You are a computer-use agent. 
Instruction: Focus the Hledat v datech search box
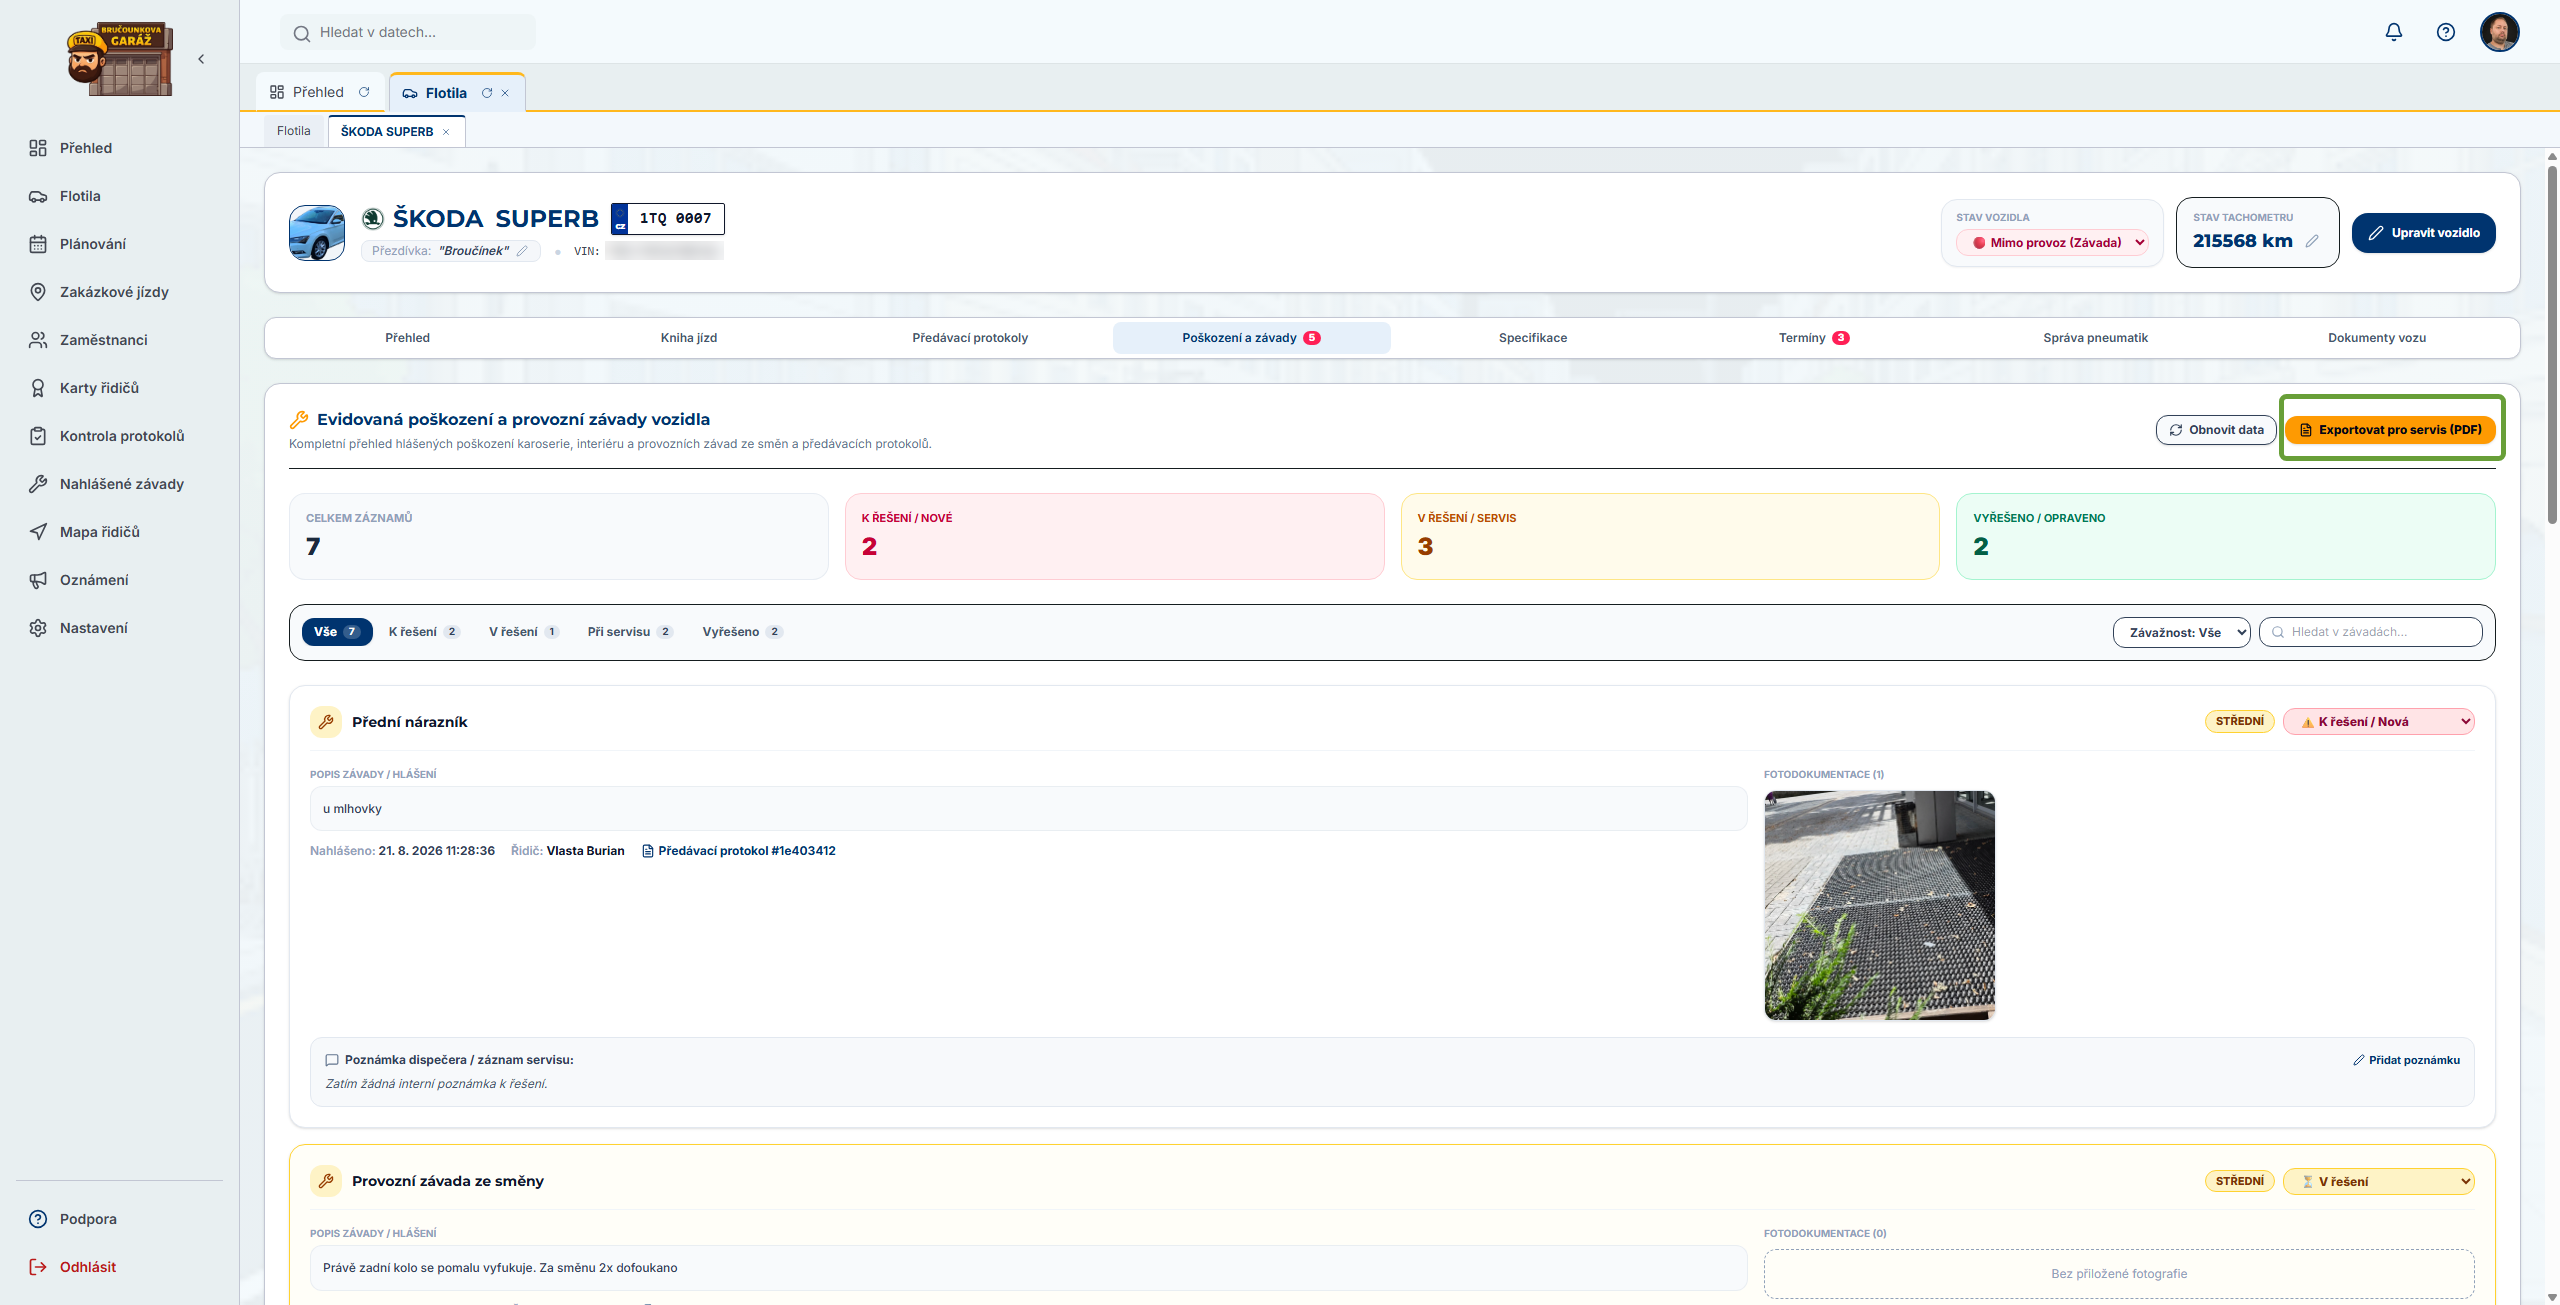coord(408,32)
